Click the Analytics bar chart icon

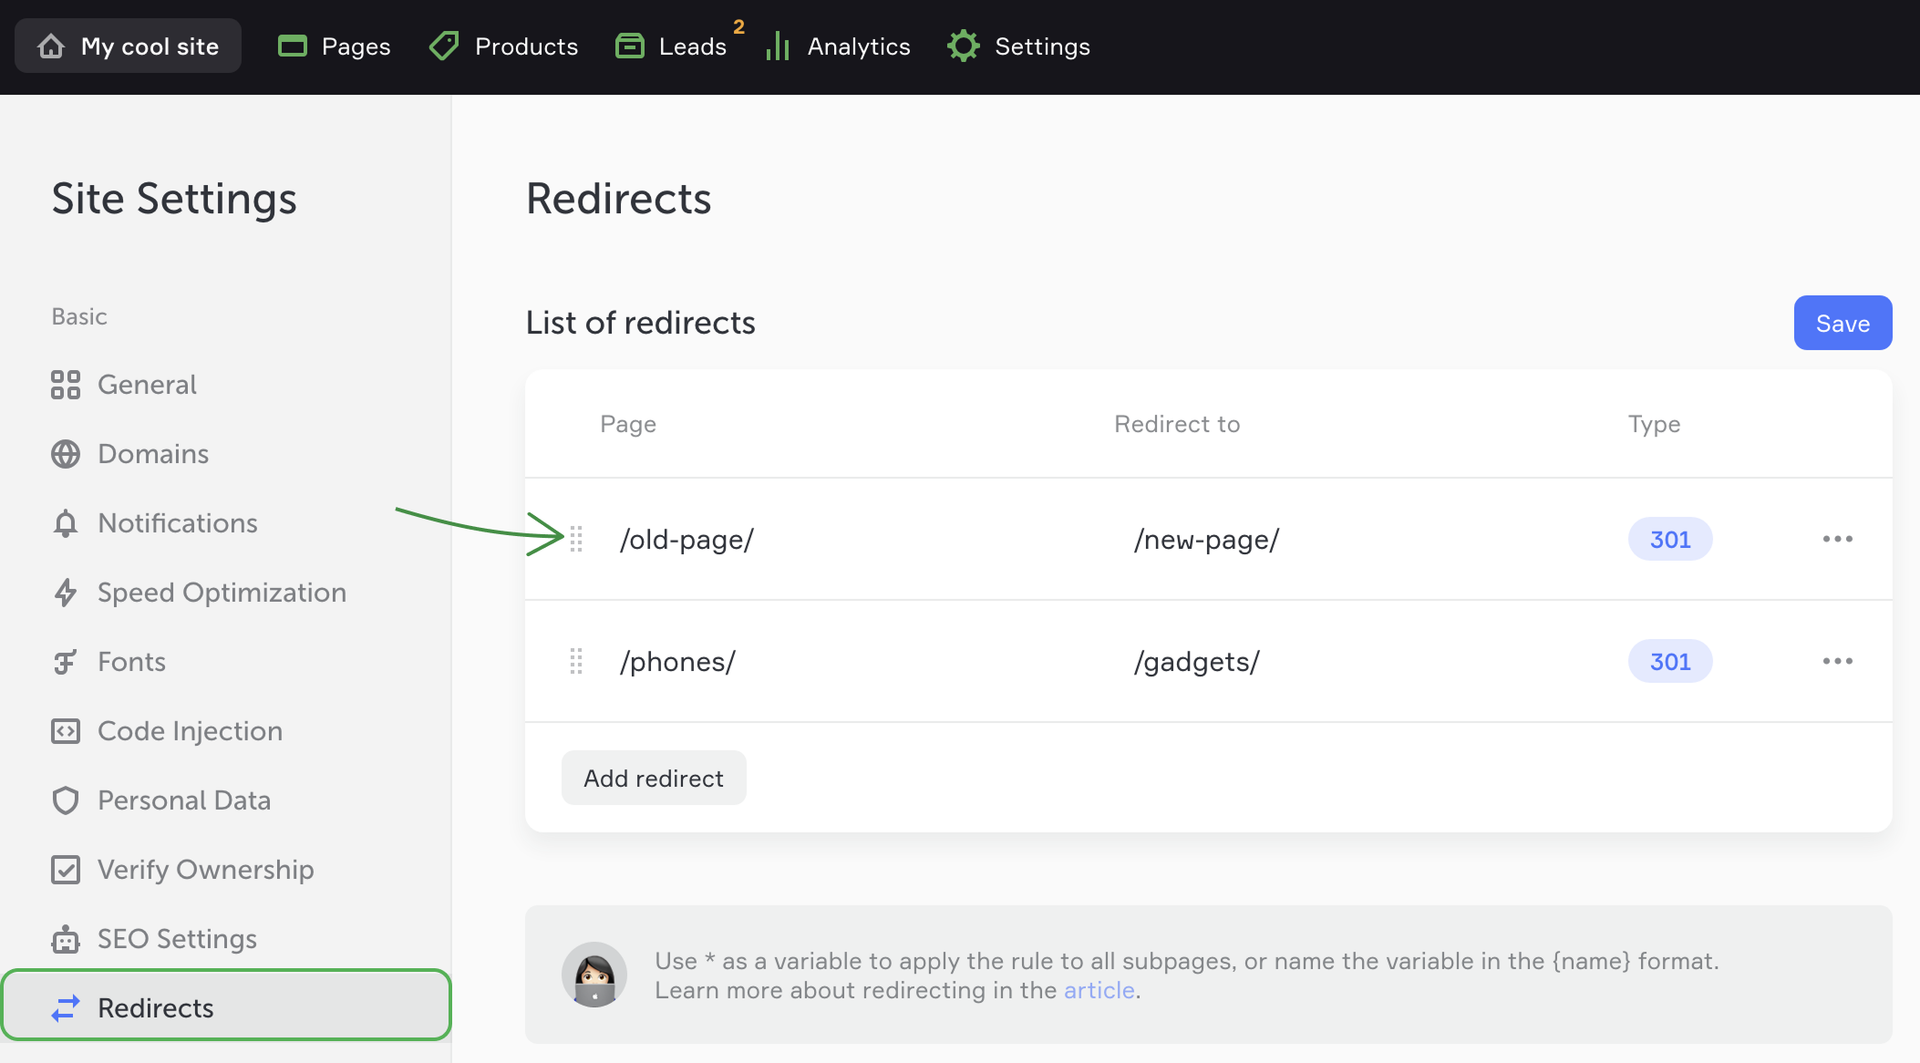(x=778, y=46)
